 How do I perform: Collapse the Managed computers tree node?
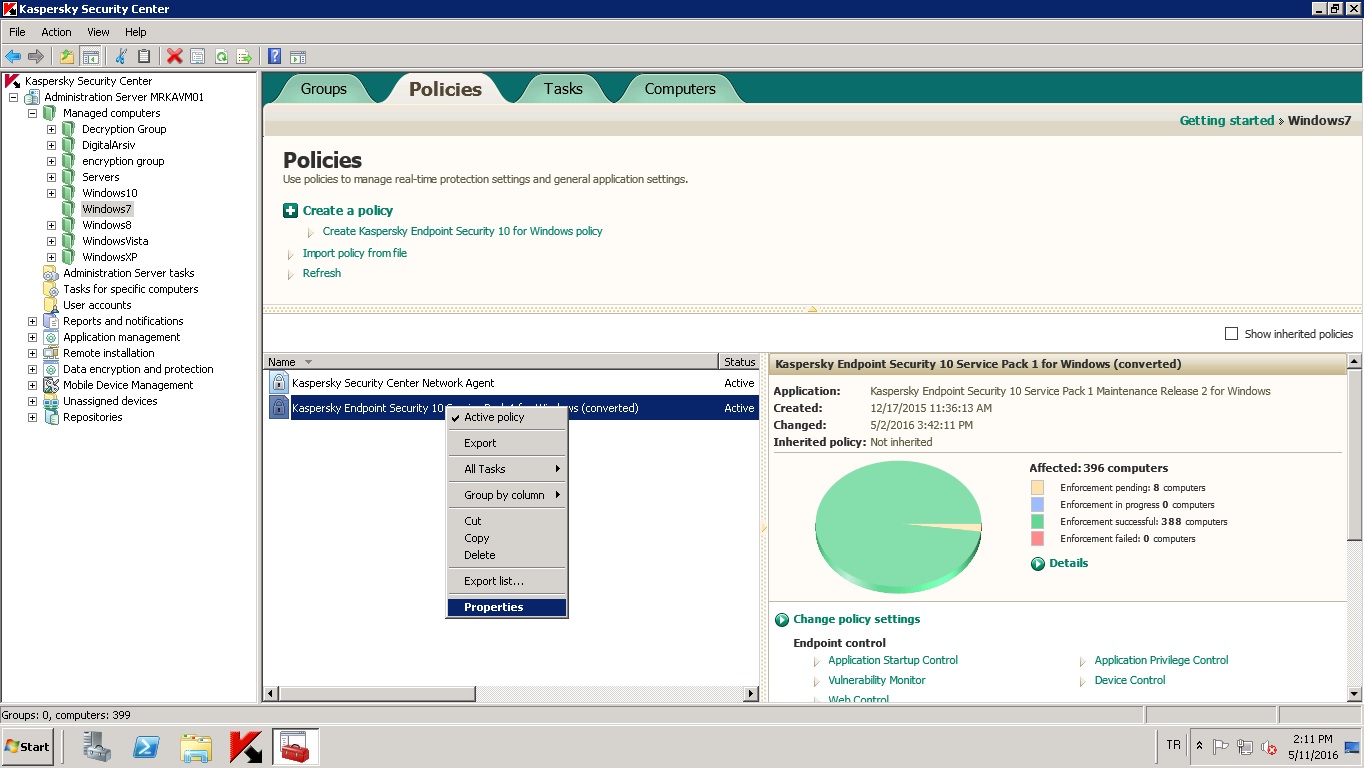tap(32, 113)
